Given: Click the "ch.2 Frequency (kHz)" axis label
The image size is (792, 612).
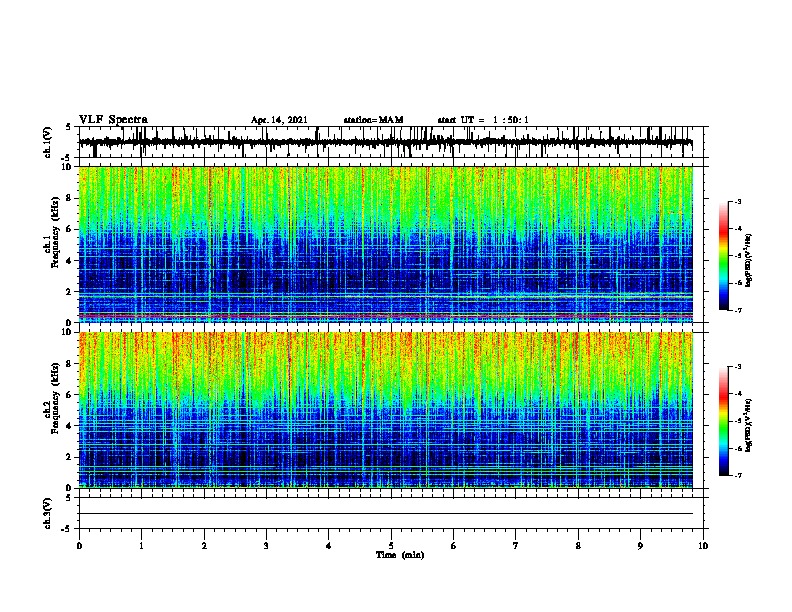Looking at the screenshot, I should 51,398.
